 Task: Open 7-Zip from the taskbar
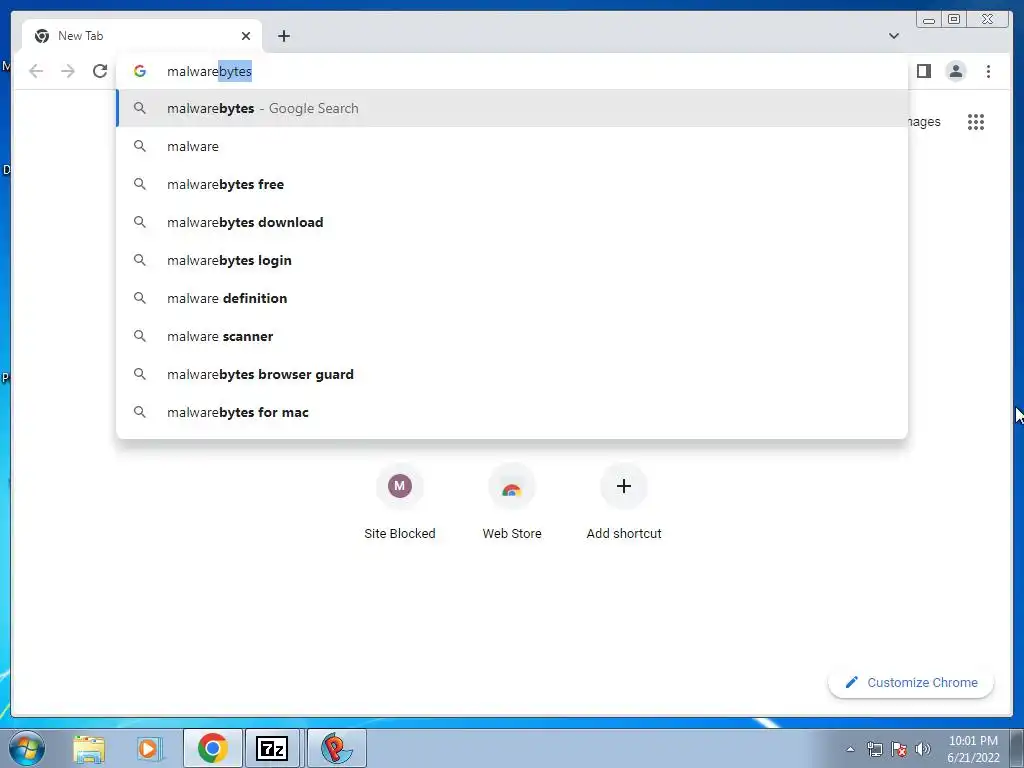click(x=272, y=748)
